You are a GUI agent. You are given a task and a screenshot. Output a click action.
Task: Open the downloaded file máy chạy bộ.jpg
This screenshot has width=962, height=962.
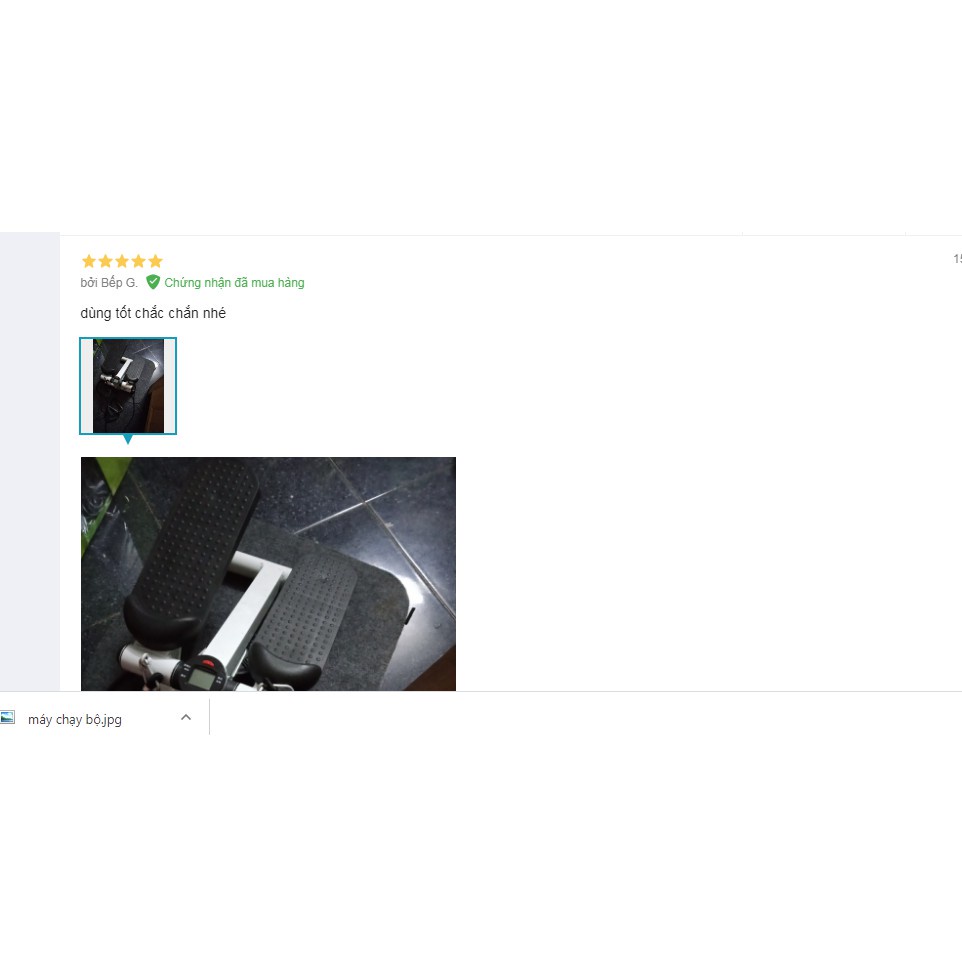point(75,719)
